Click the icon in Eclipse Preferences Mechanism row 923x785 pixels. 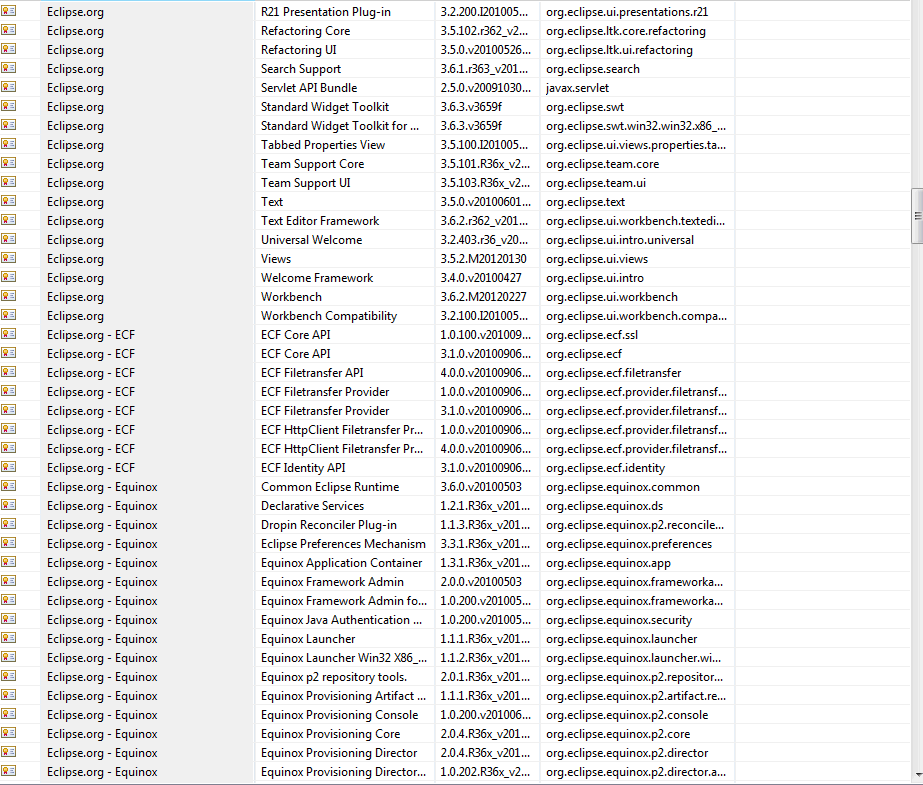pos(8,543)
